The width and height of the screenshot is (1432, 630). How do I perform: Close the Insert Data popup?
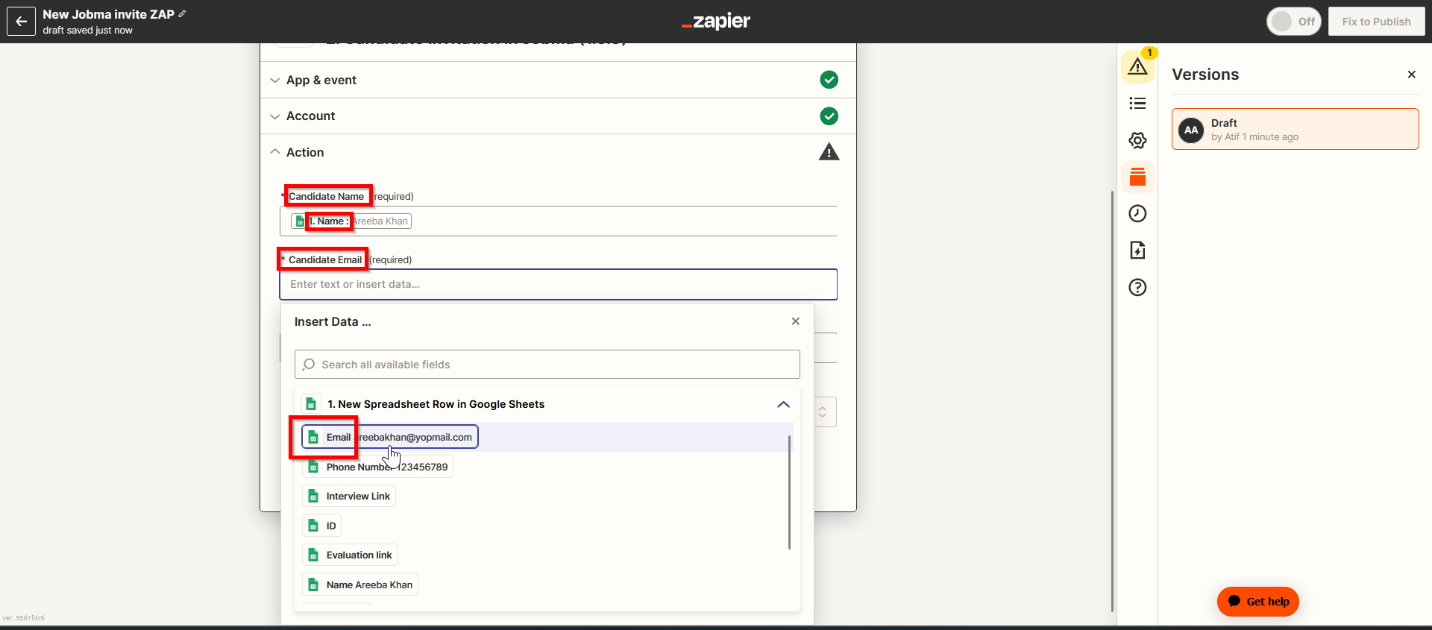[x=795, y=322]
